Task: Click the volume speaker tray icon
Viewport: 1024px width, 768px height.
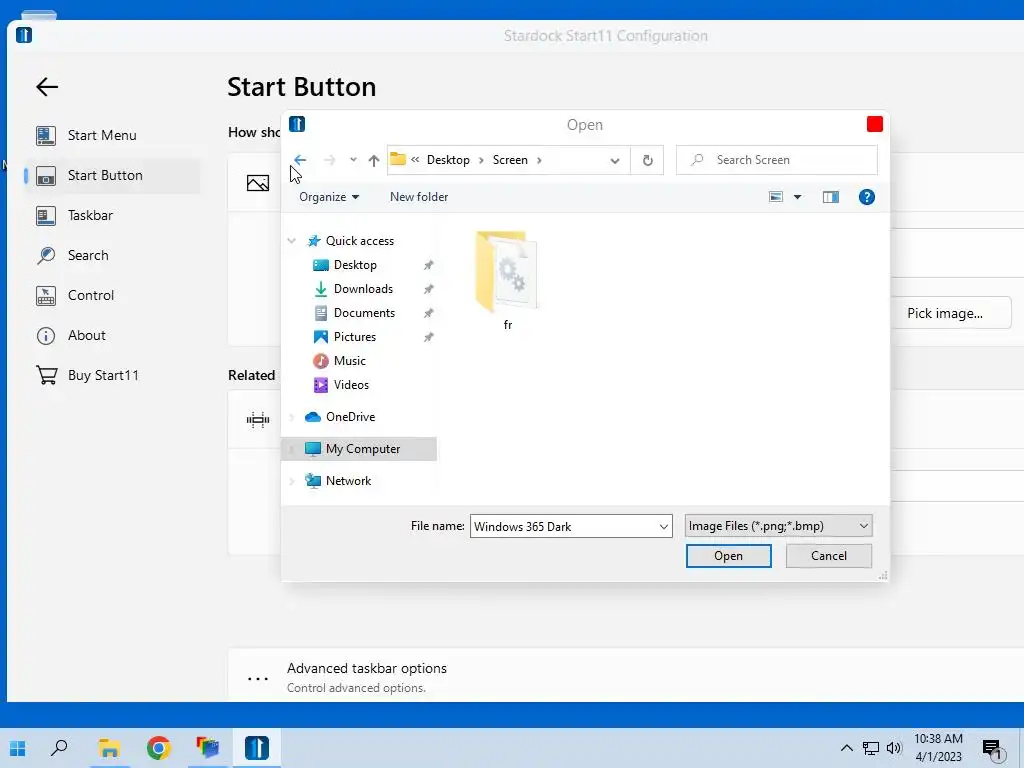Action: pos(894,748)
